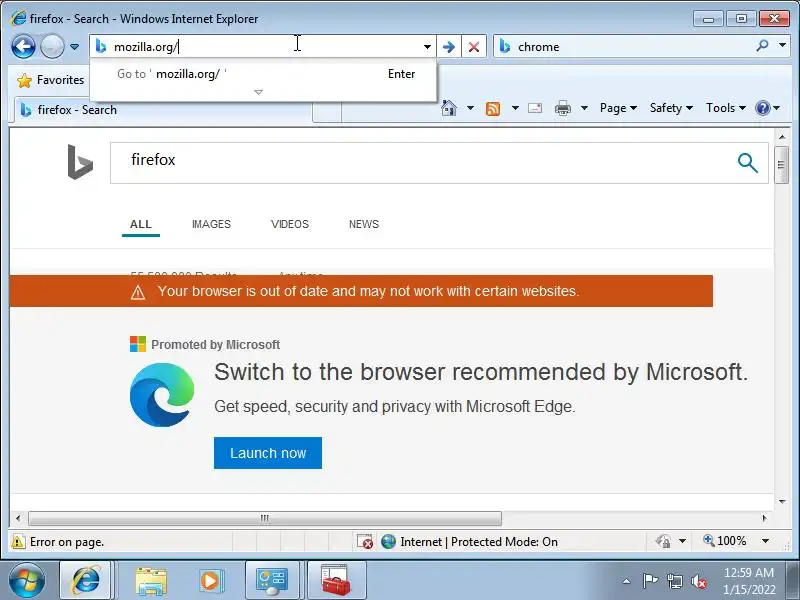The width and height of the screenshot is (800, 600).
Task: Click the vertical scrollbar thumb
Action: coord(782,164)
